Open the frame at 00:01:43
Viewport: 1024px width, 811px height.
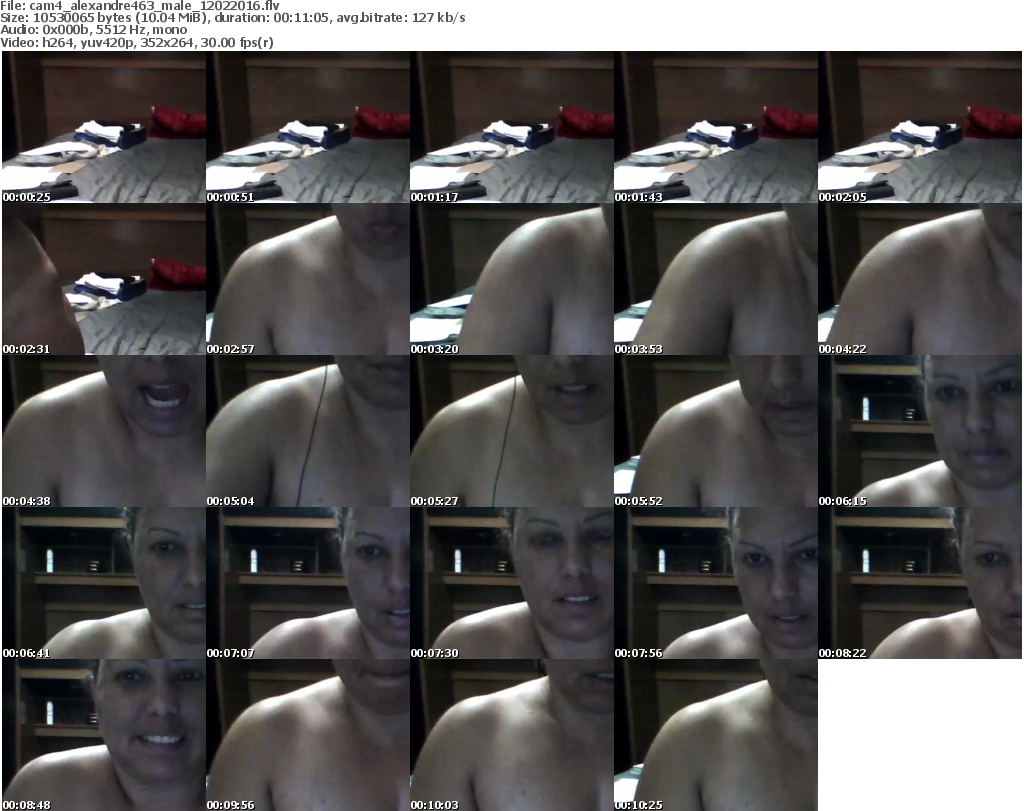pyautogui.click(x=716, y=127)
